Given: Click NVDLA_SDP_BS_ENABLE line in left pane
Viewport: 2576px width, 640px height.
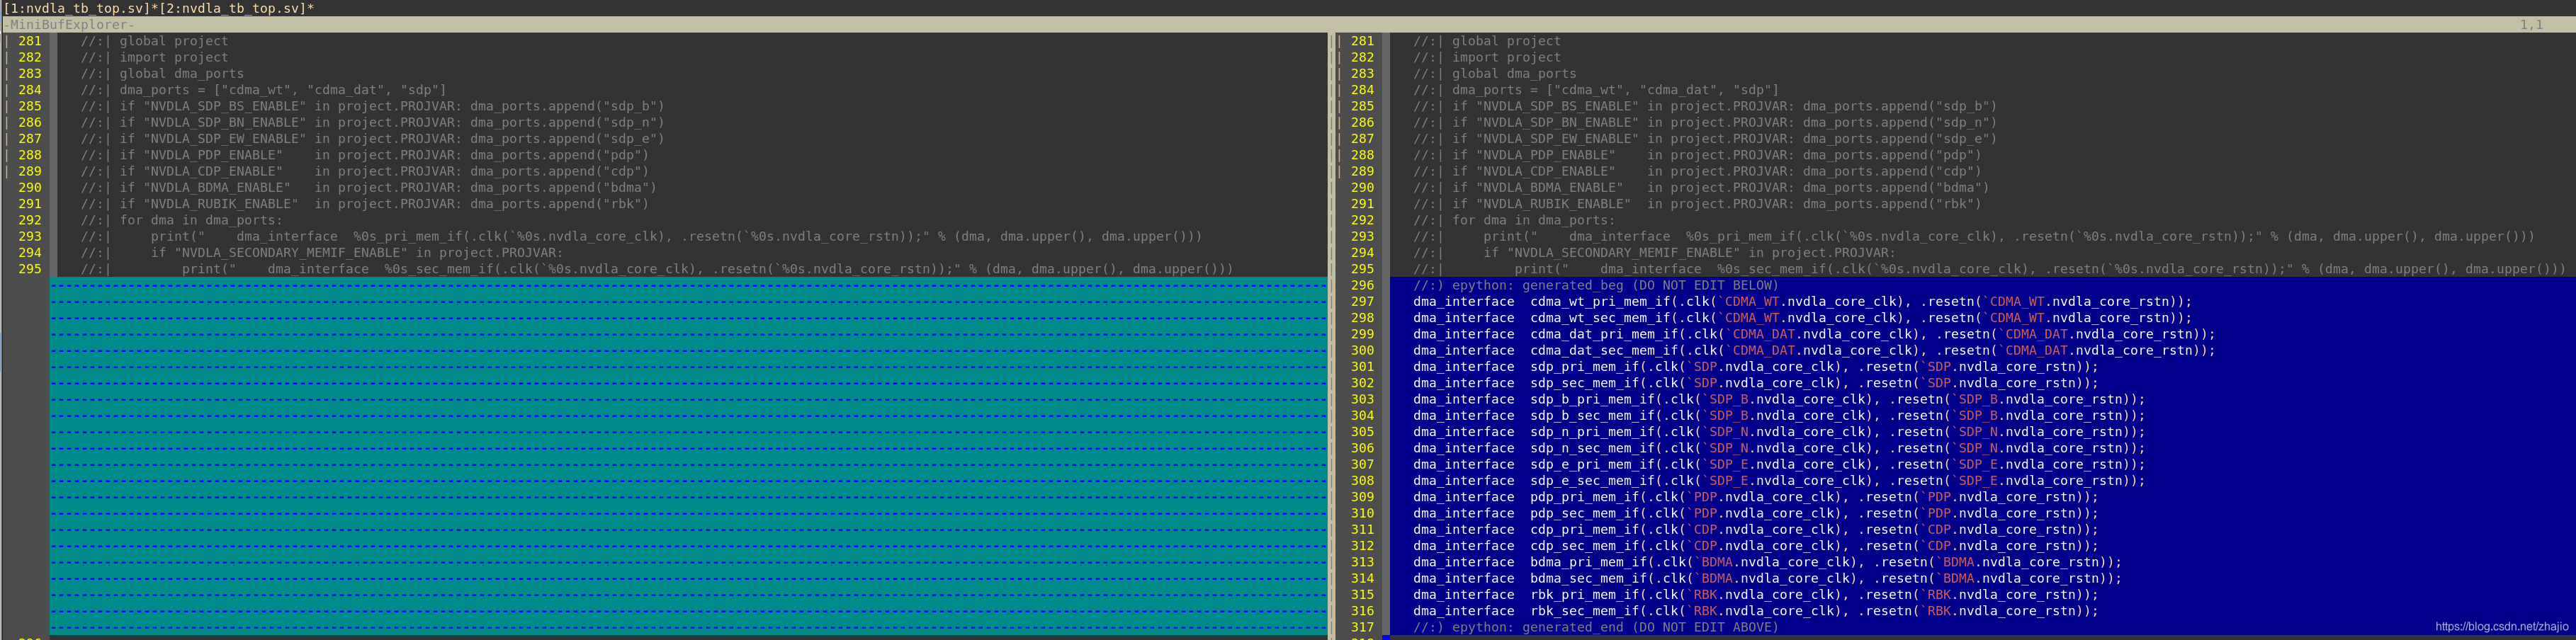Looking at the screenshot, I should [x=373, y=106].
